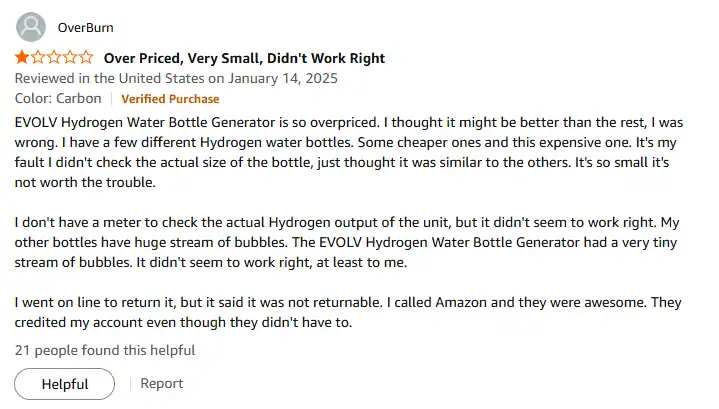Click the divider between Carbon and Verified Purchase
Image resolution: width=719 pixels, height=409 pixels.
[111, 99]
